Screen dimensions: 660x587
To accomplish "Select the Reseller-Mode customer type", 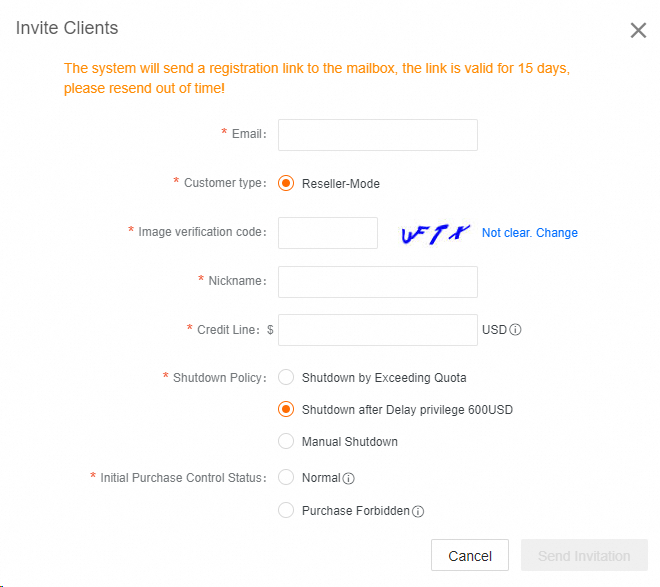I will 286,183.
